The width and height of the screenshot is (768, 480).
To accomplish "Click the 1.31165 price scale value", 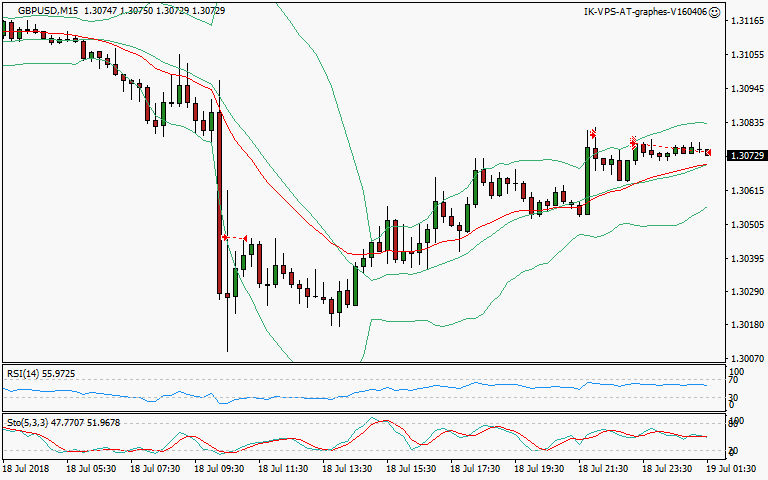I will pos(747,21).
